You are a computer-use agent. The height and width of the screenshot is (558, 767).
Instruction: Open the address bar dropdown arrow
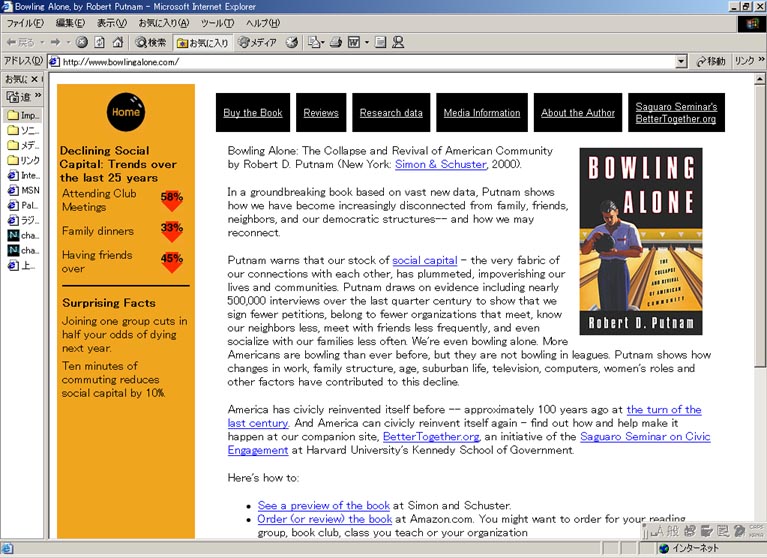click(681, 62)
